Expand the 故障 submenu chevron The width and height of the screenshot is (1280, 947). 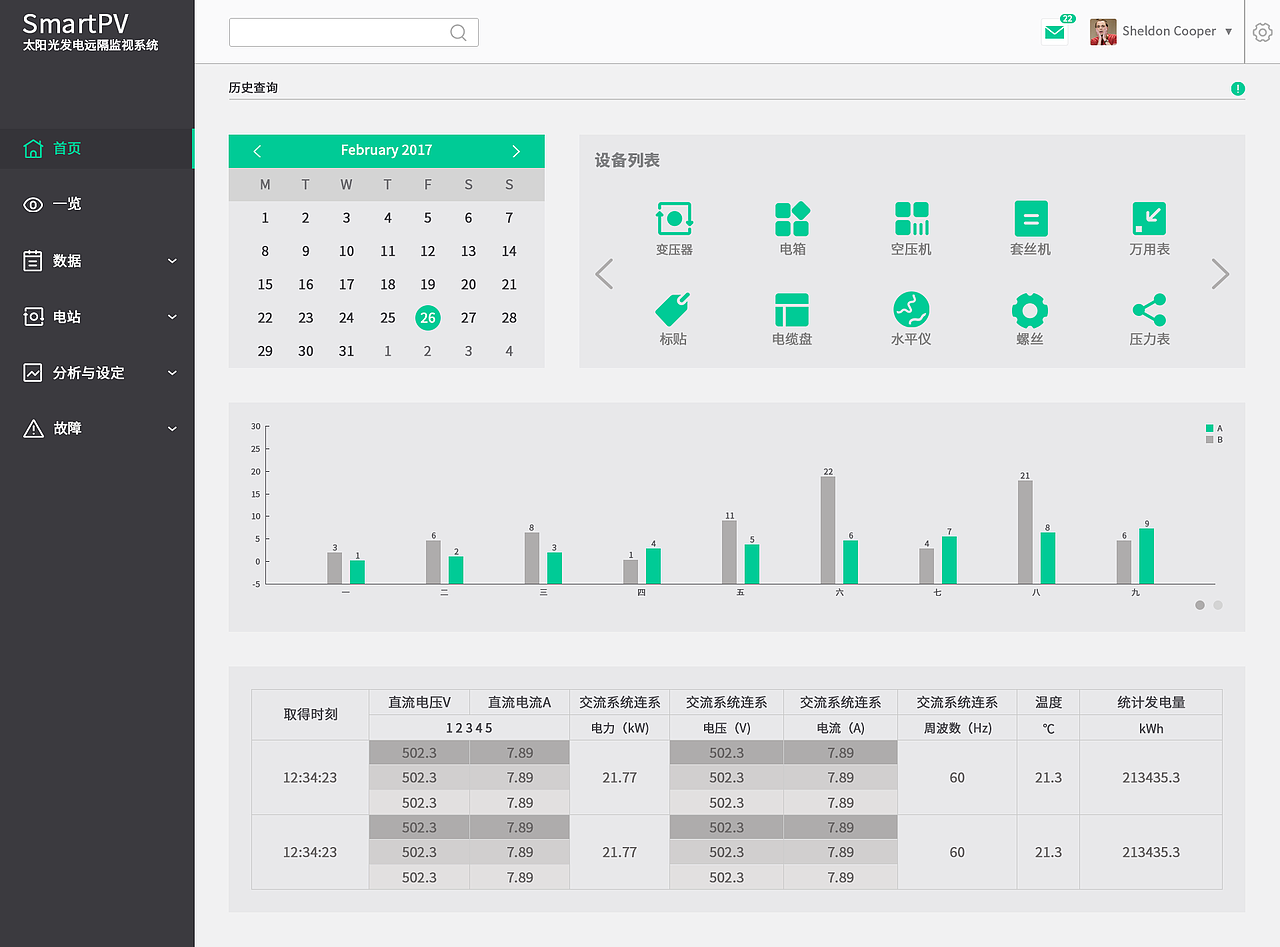172,429
